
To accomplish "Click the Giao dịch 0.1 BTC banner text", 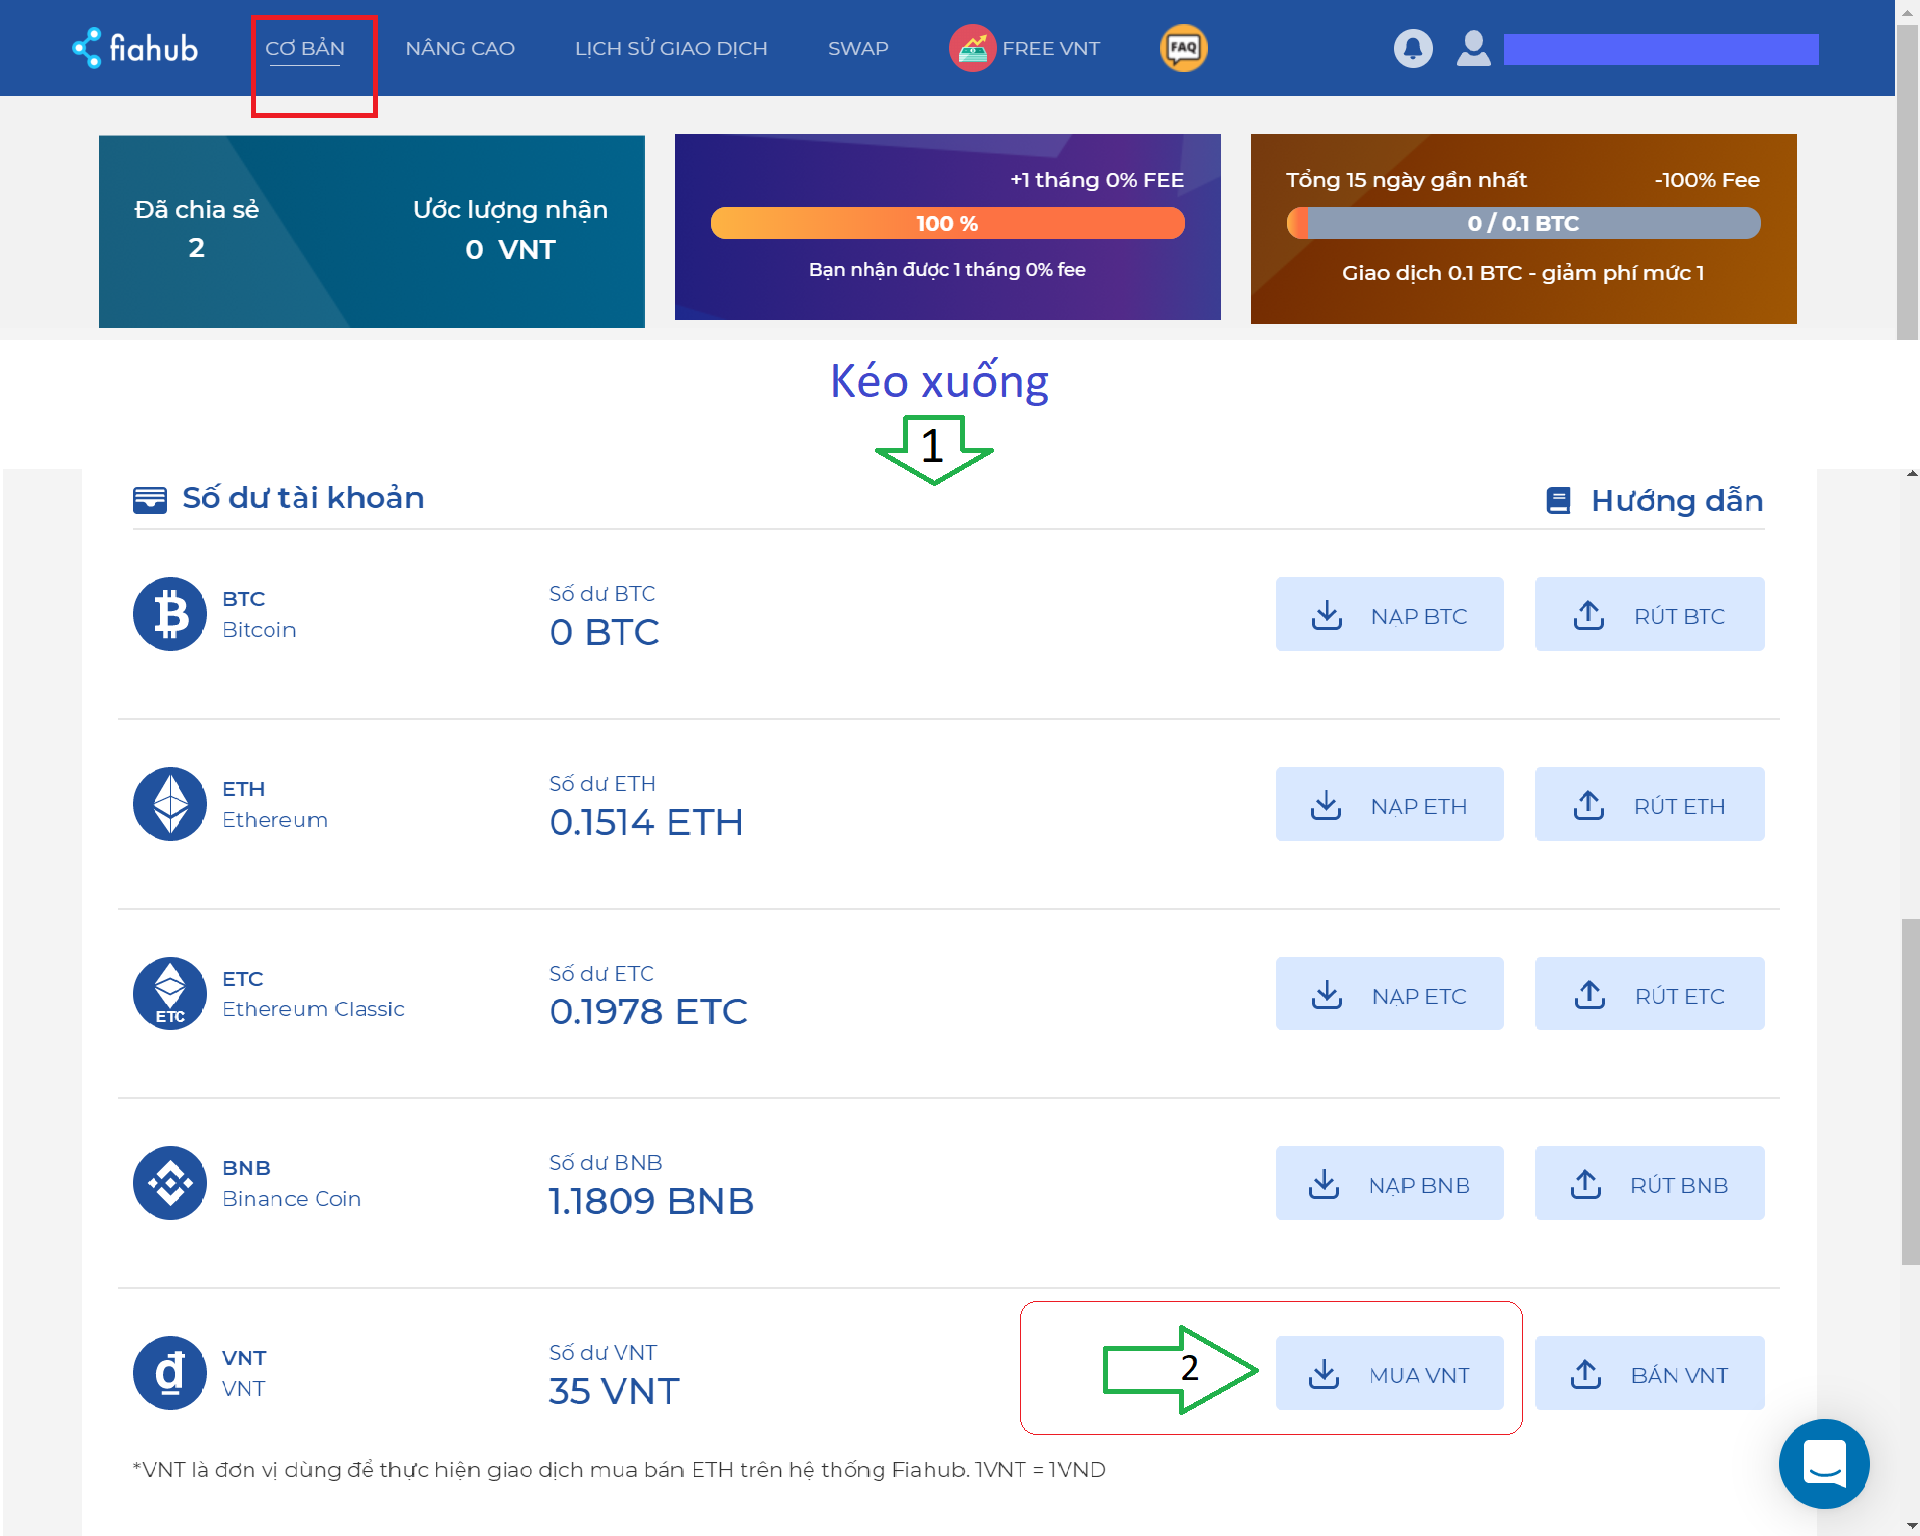I will pyautogui.click(x=1523, y=273).
